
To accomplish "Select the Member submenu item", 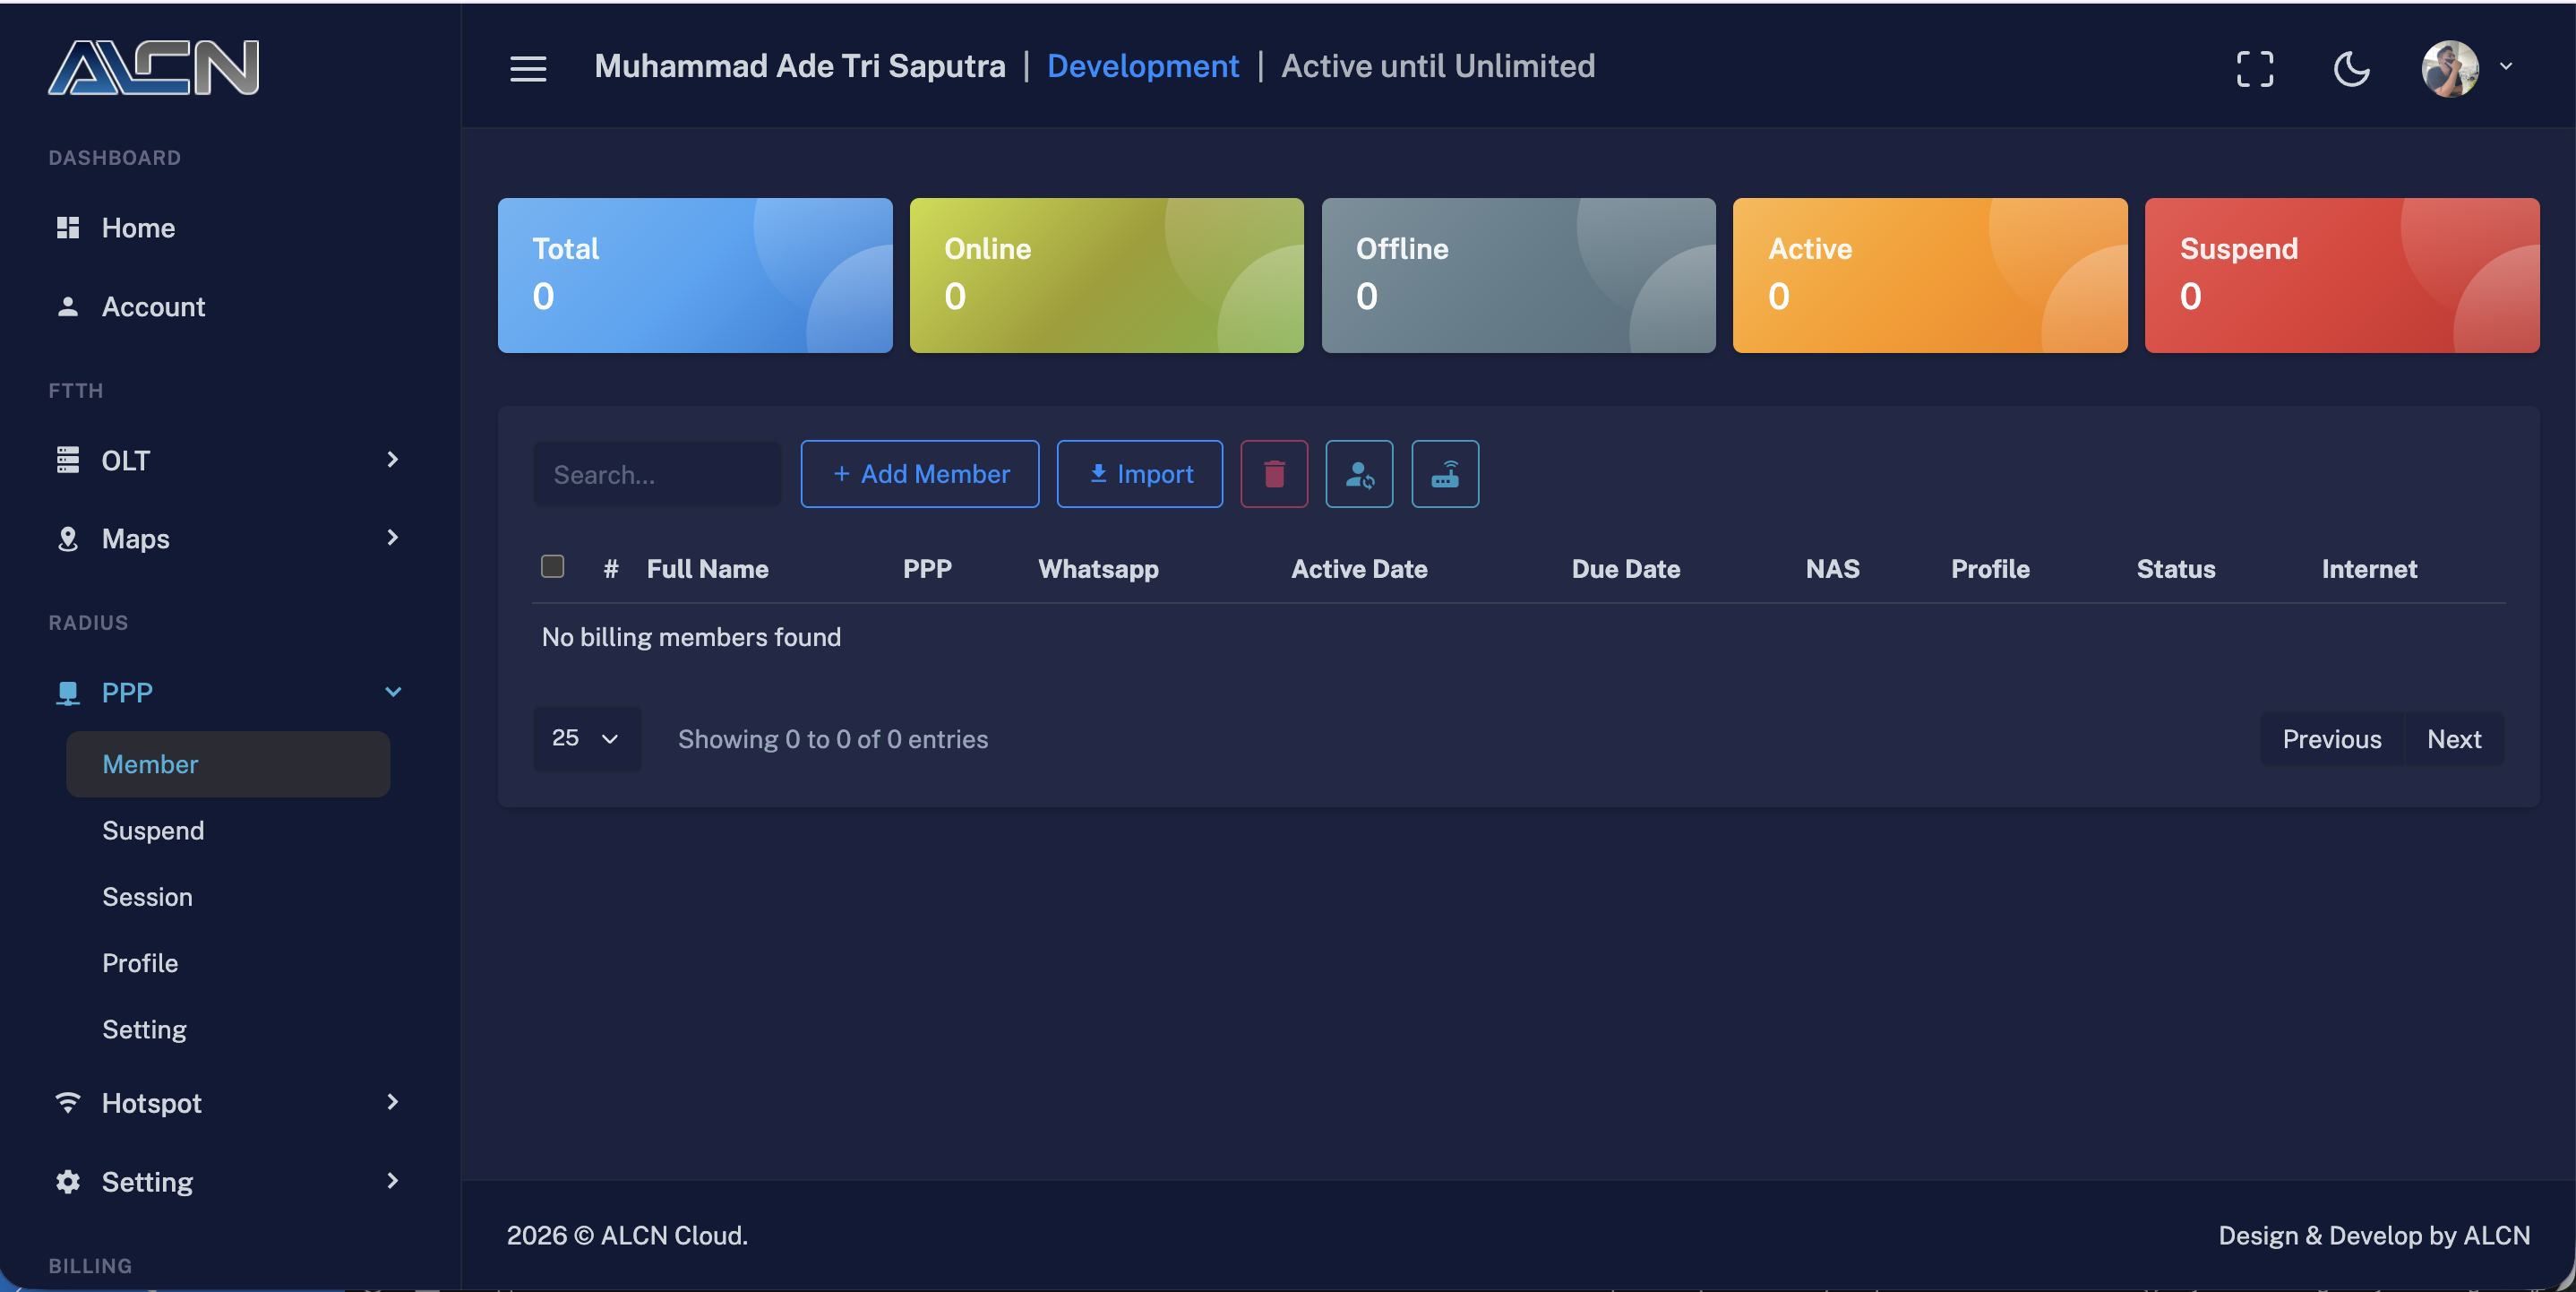I will click(228, 764).
